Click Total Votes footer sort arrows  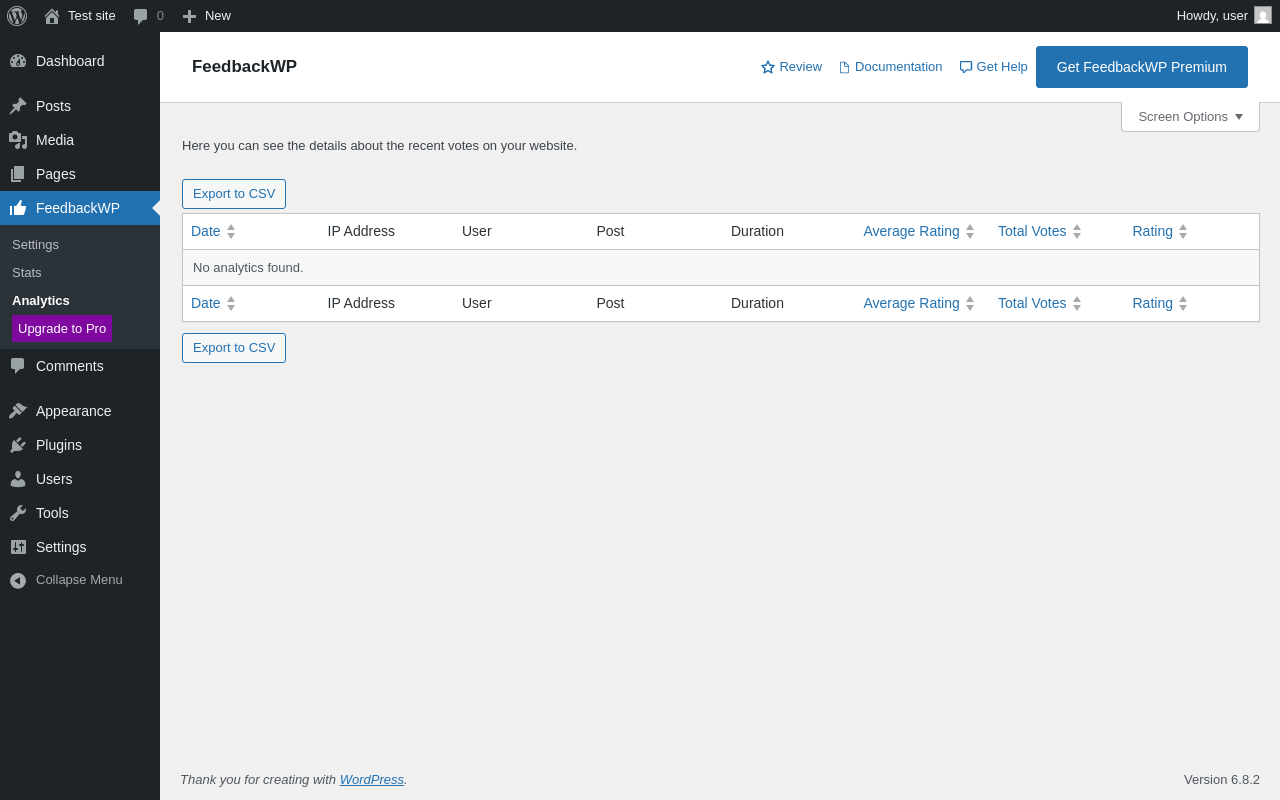(x=1077, y=303)
